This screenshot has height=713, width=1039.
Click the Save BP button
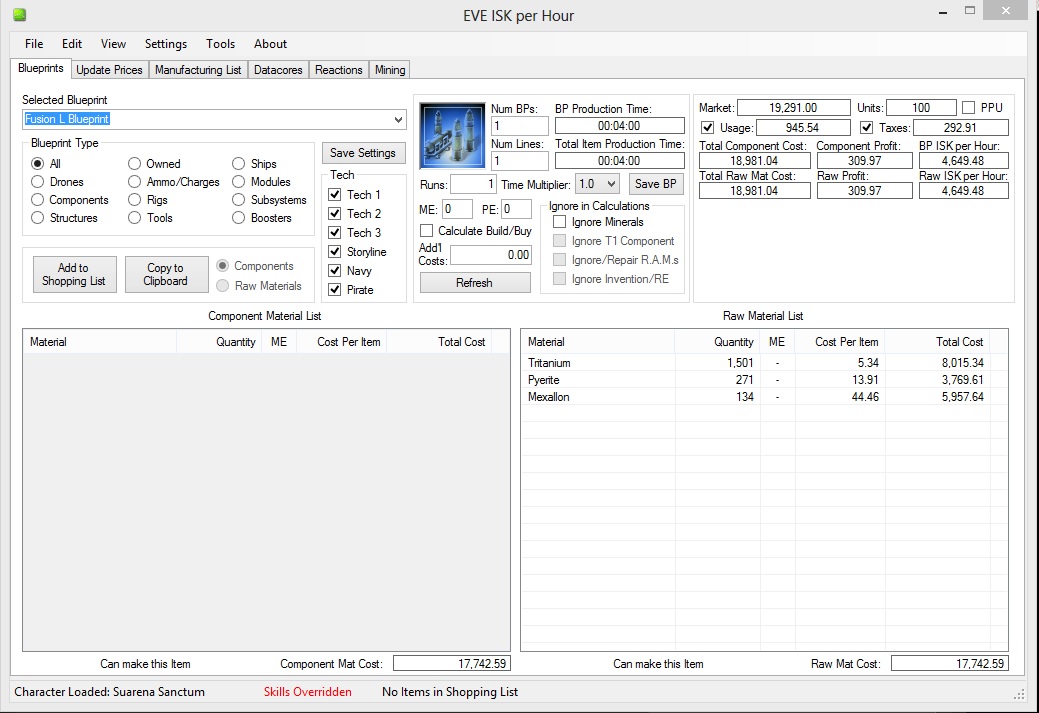pyautogui.click(x=655, y=184)
